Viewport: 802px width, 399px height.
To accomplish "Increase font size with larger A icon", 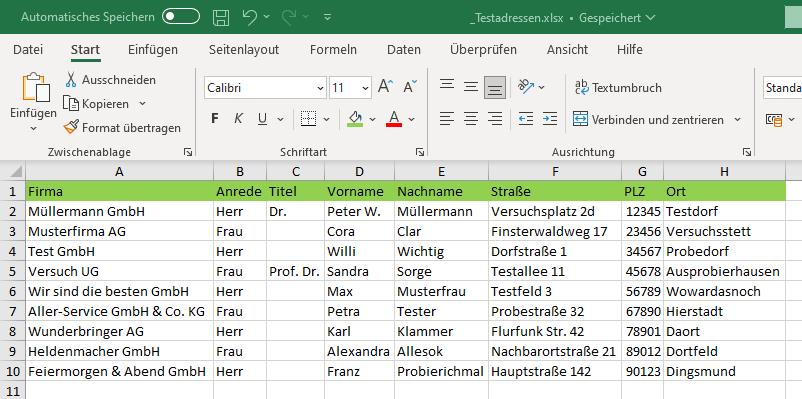I will click(386, 87).
